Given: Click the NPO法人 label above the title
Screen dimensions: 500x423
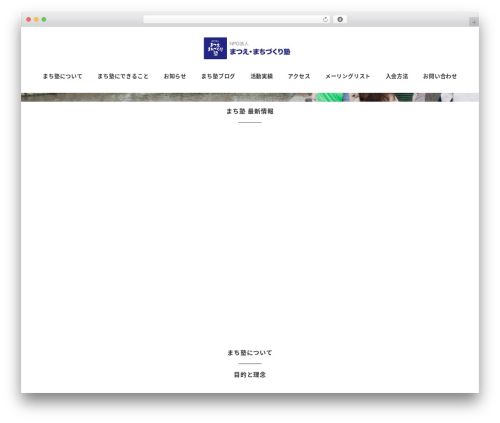Looking at the screenshot, I should pyautogui.click(x=239, y=44).
